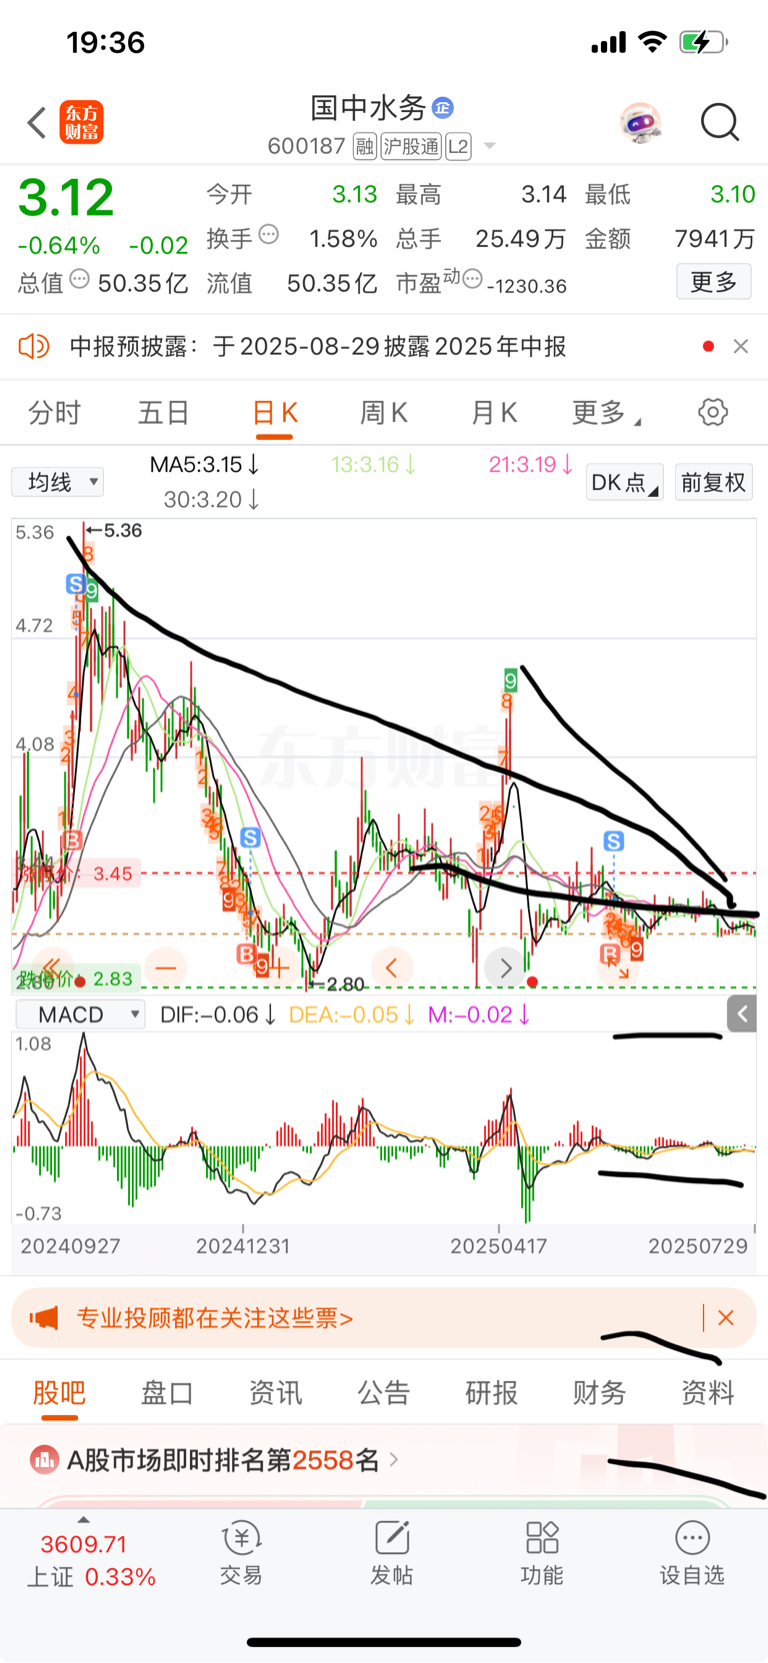Tap the battery status icon

coord(704,42)
